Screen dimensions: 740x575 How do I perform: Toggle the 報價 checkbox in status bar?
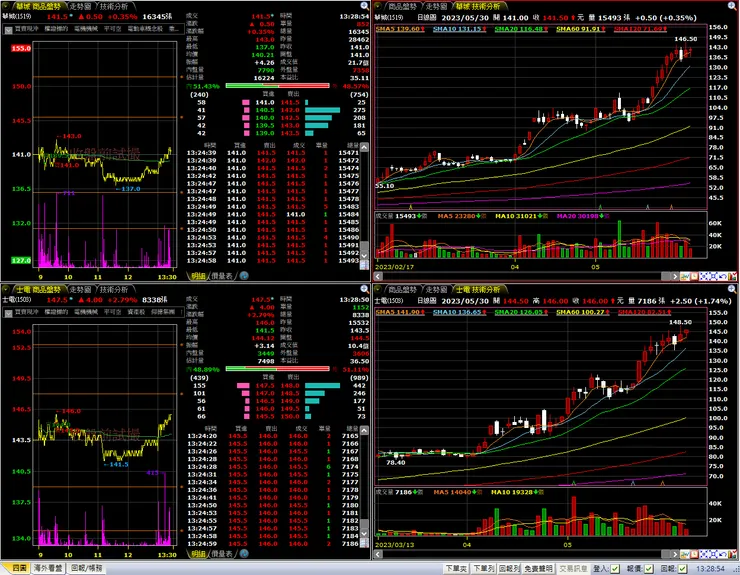tap(649, 569)
